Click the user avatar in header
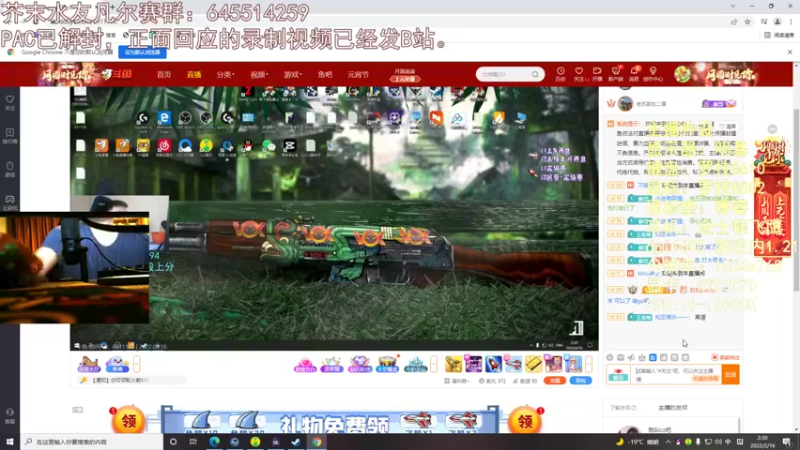Image resolution: width=800 pixels, height=450 pixels. pos(682,74)
